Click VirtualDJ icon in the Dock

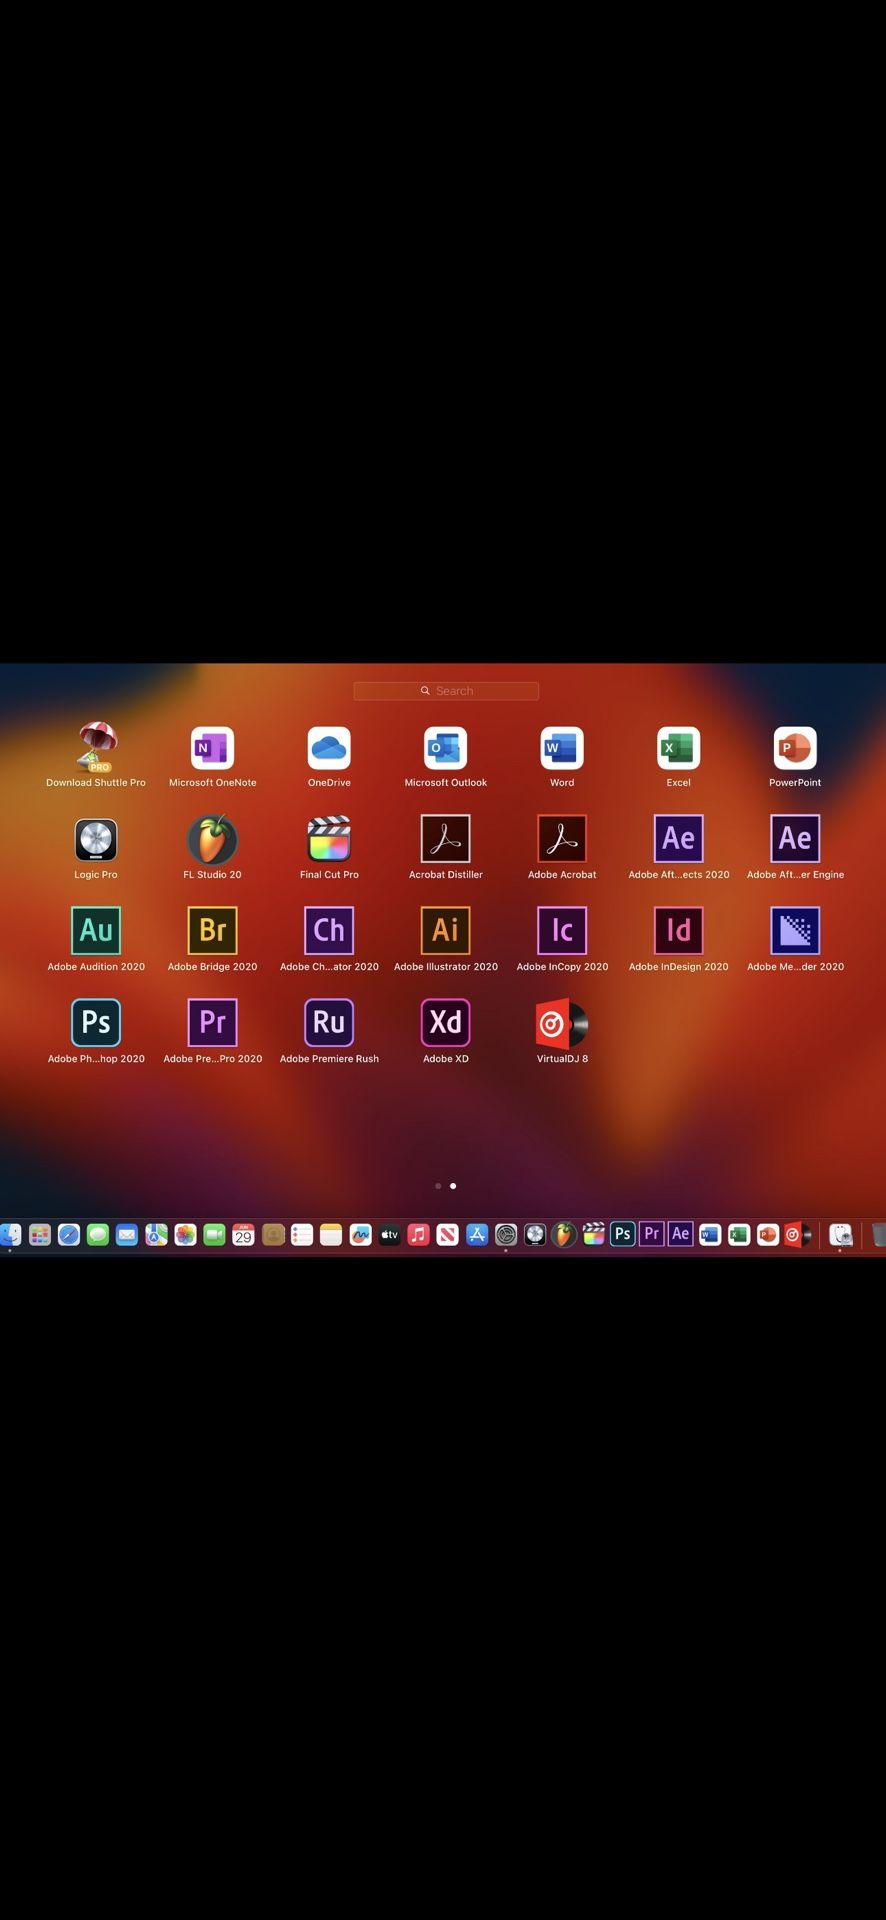coord(797,1235)
